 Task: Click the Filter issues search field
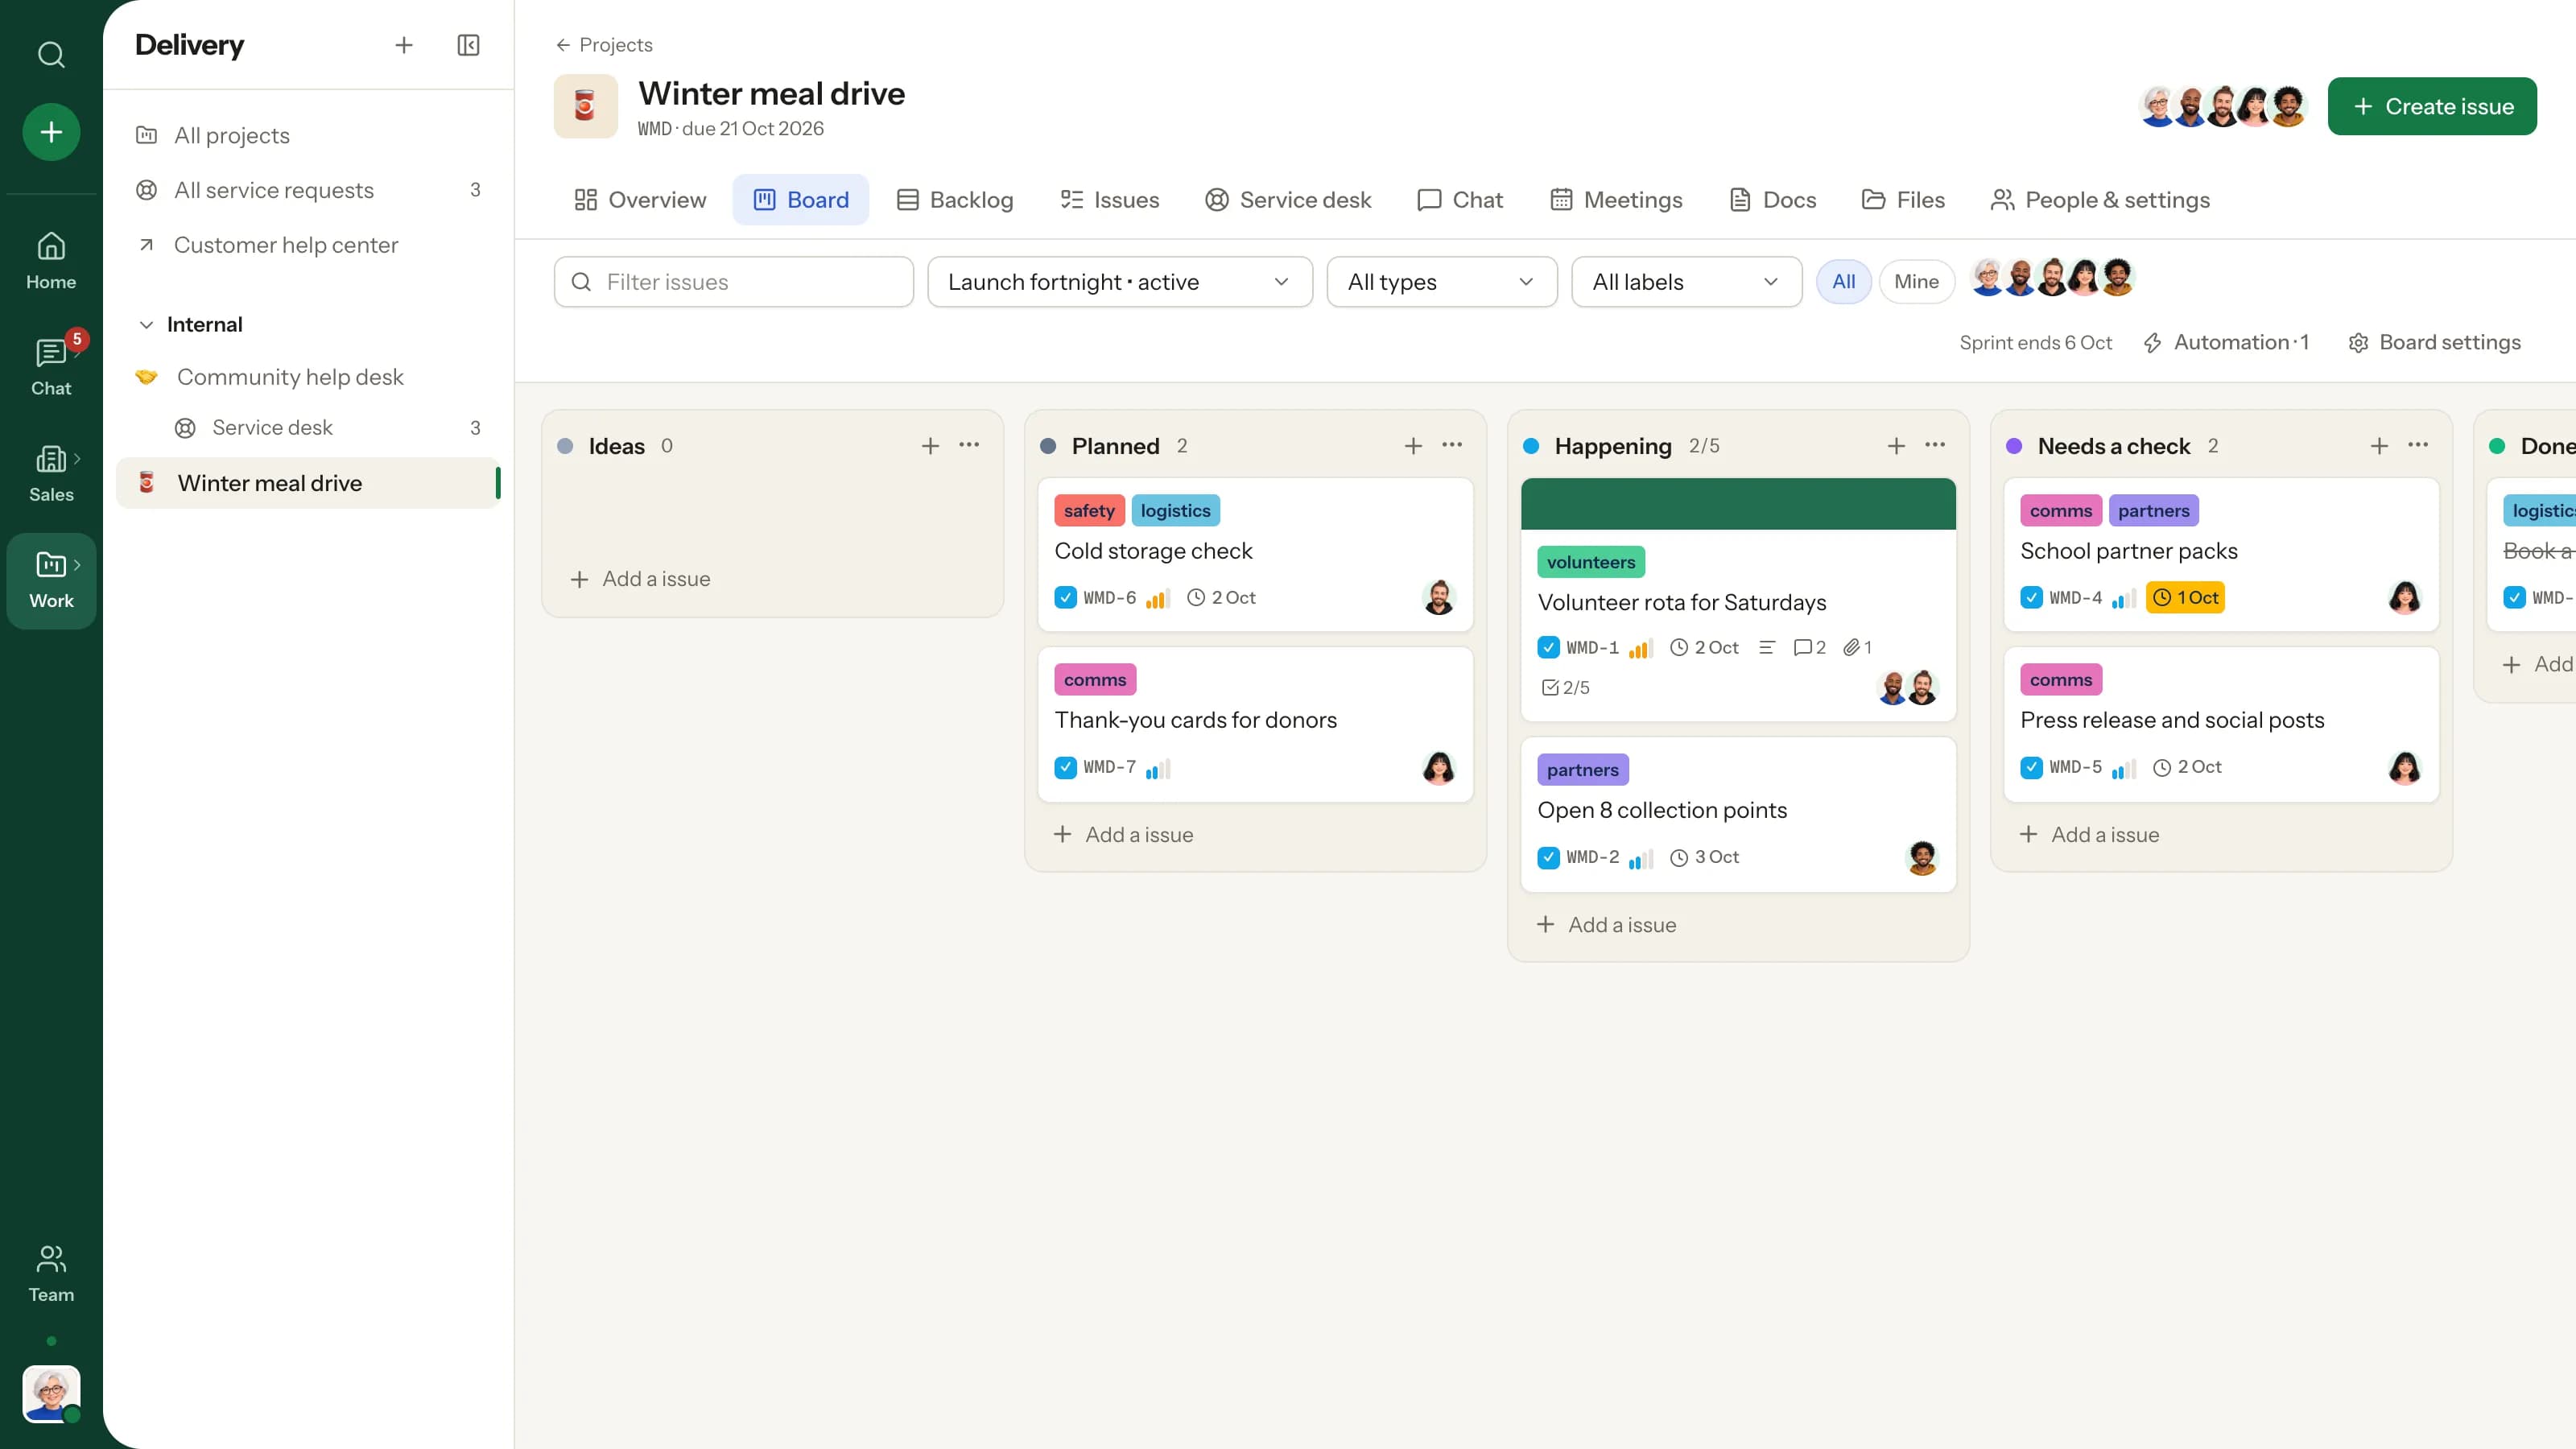733,282
